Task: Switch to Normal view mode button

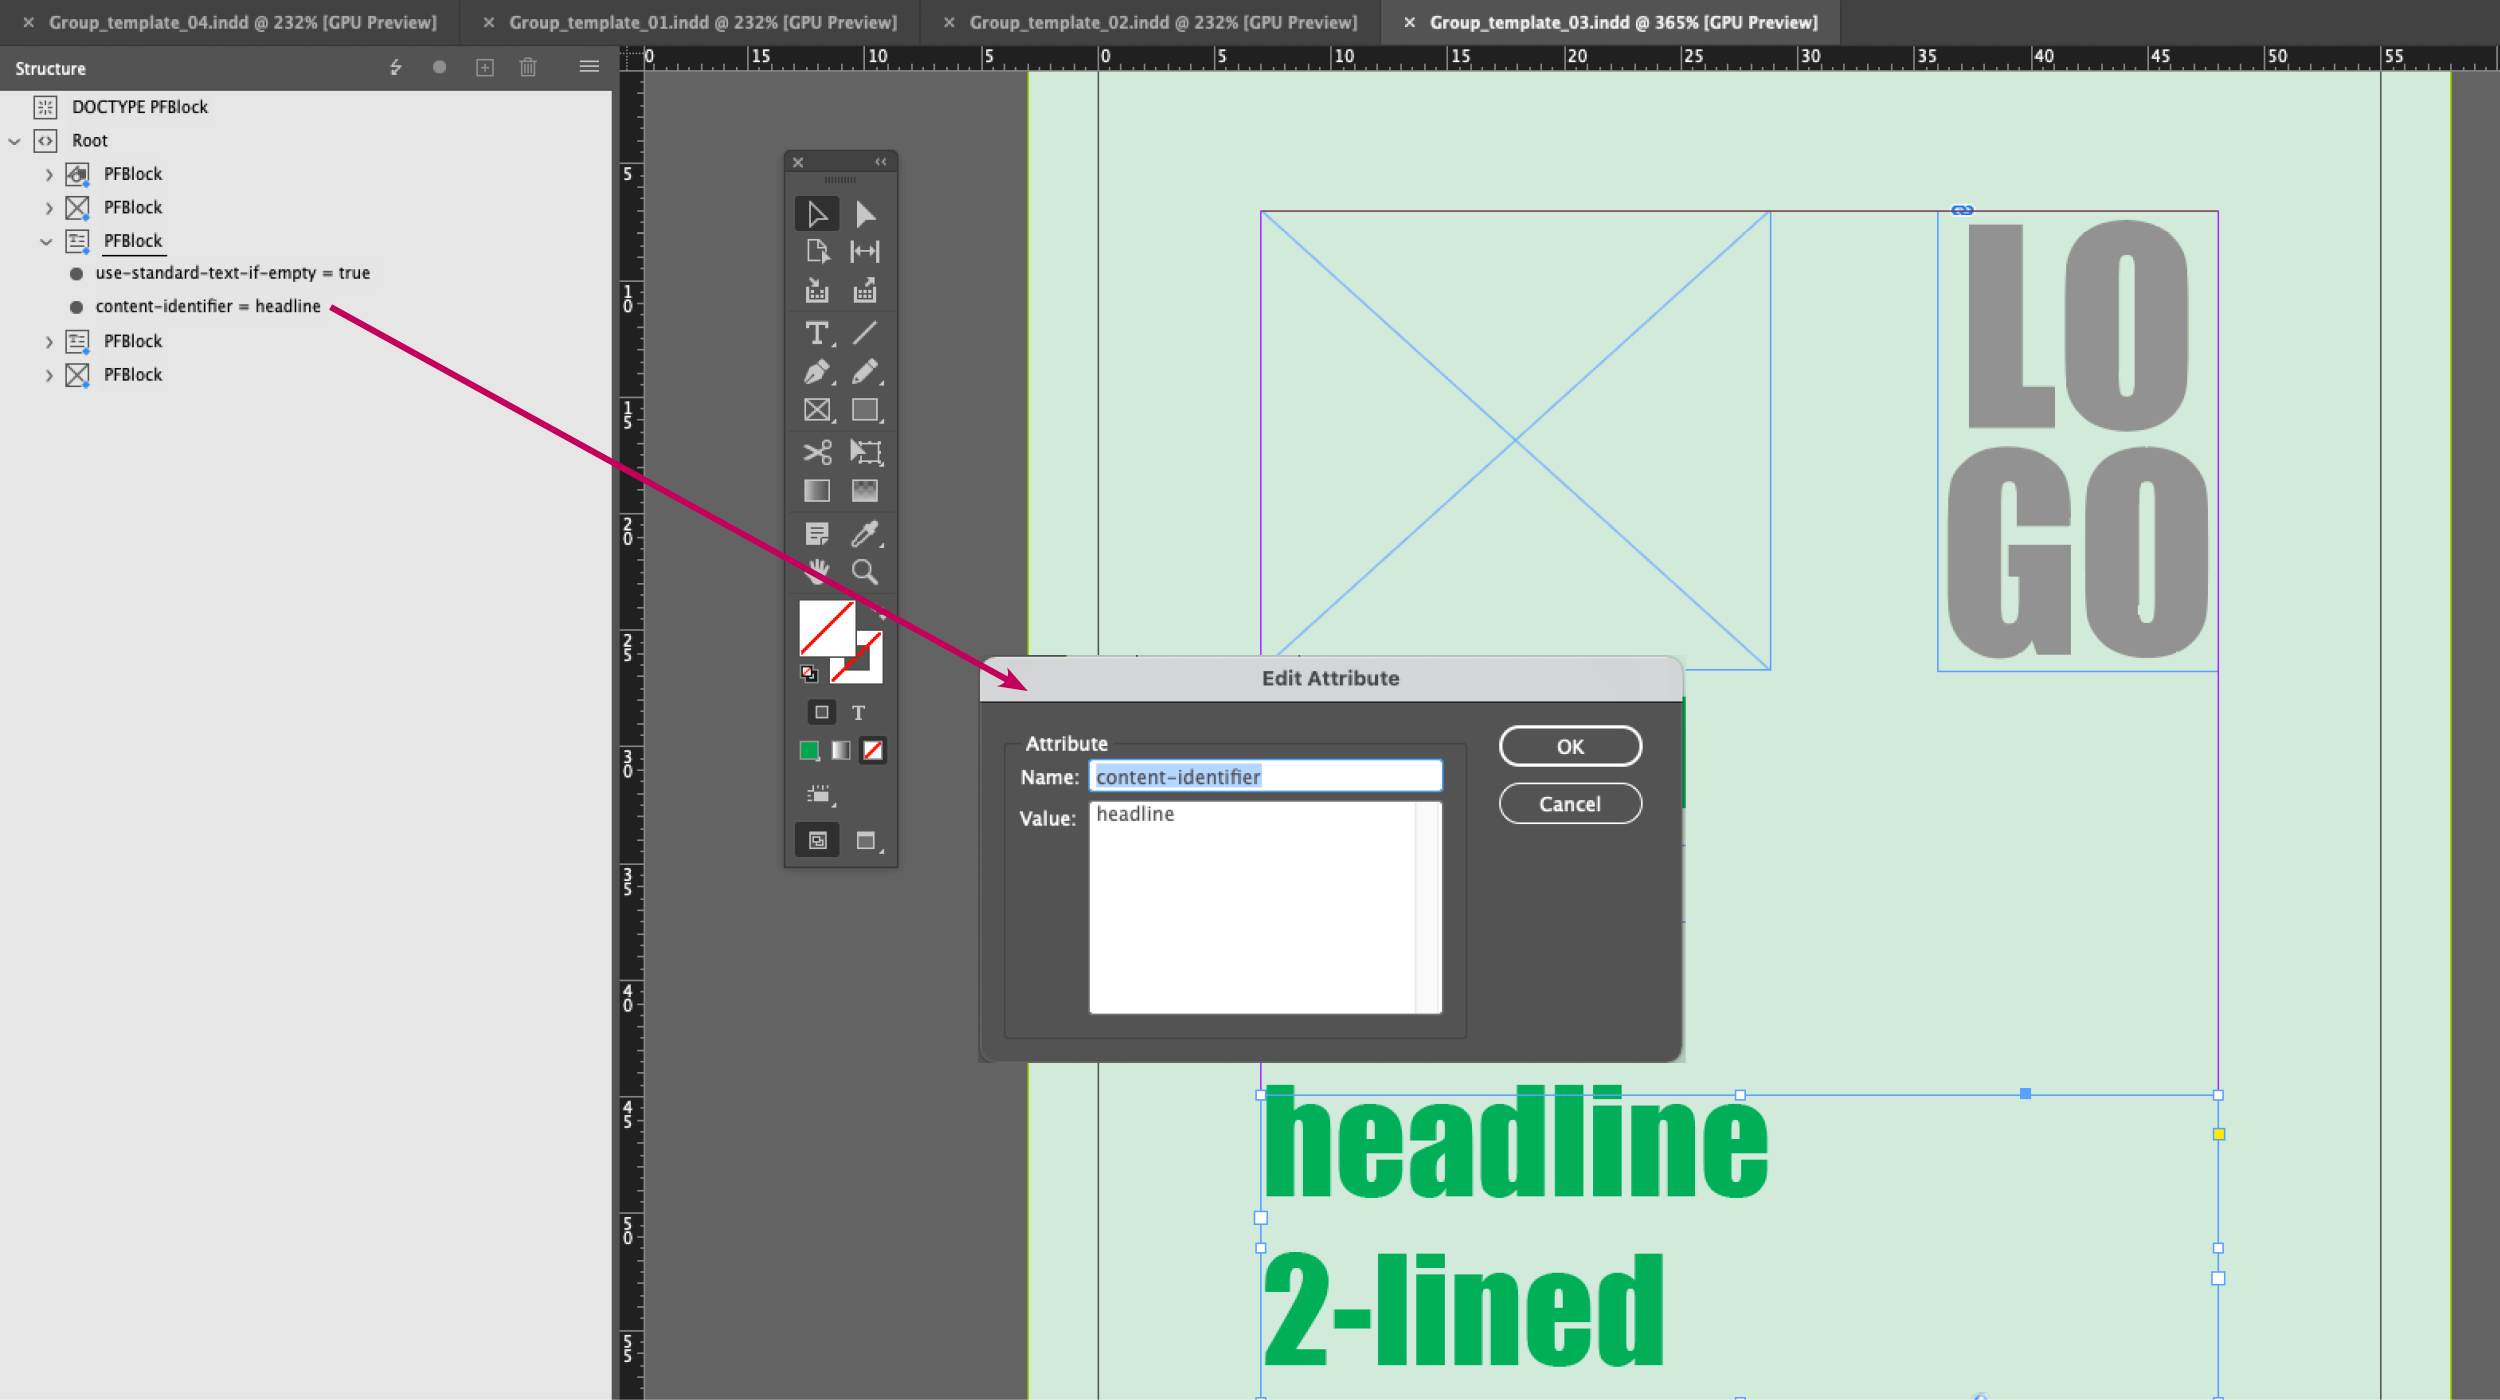Action: 817,840
